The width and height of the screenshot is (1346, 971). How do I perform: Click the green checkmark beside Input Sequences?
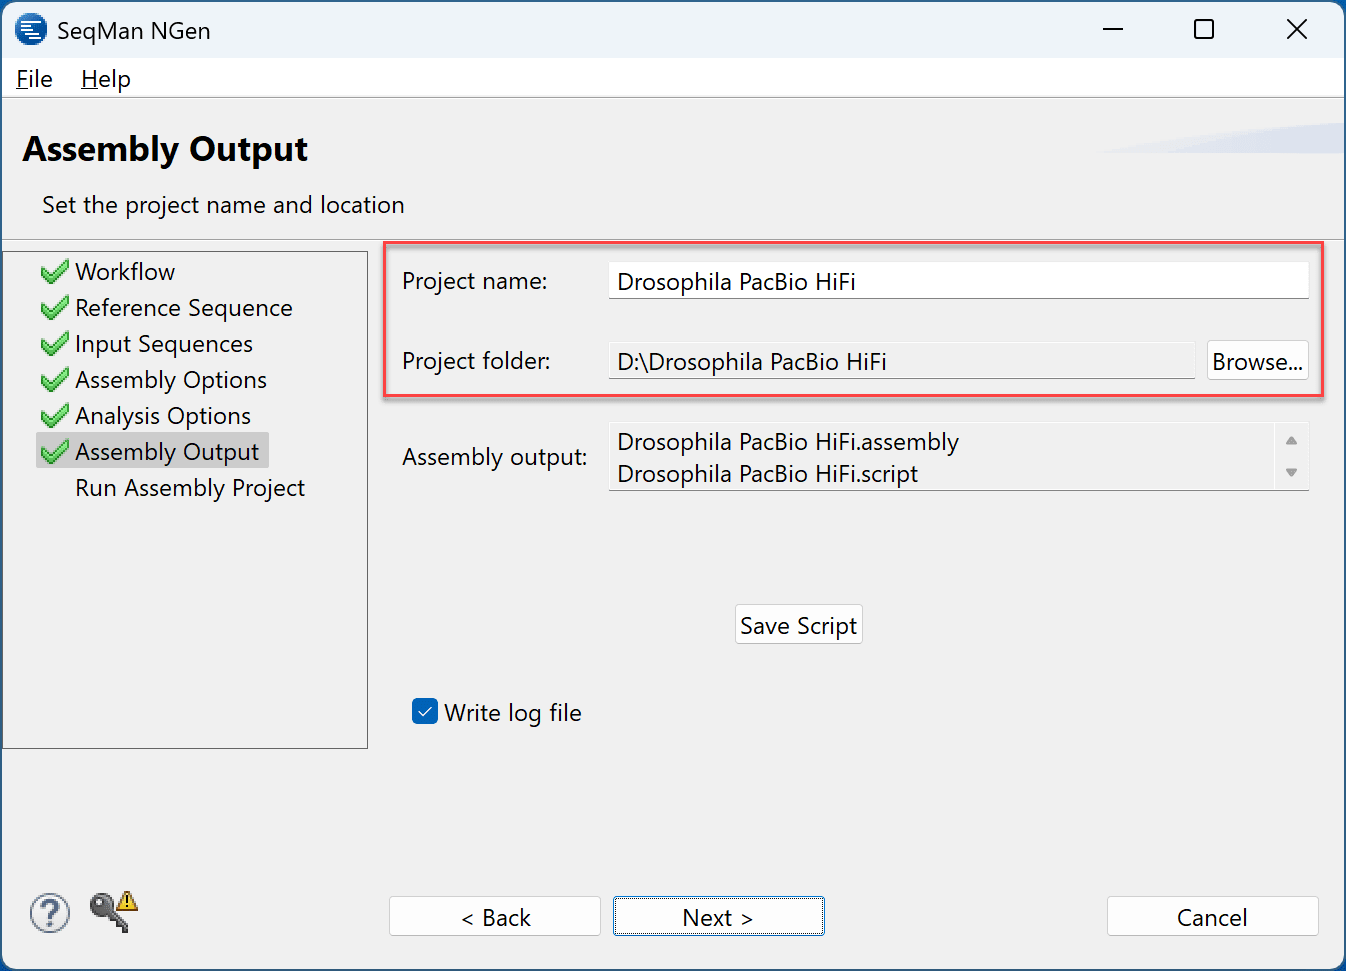click(54, 344)
